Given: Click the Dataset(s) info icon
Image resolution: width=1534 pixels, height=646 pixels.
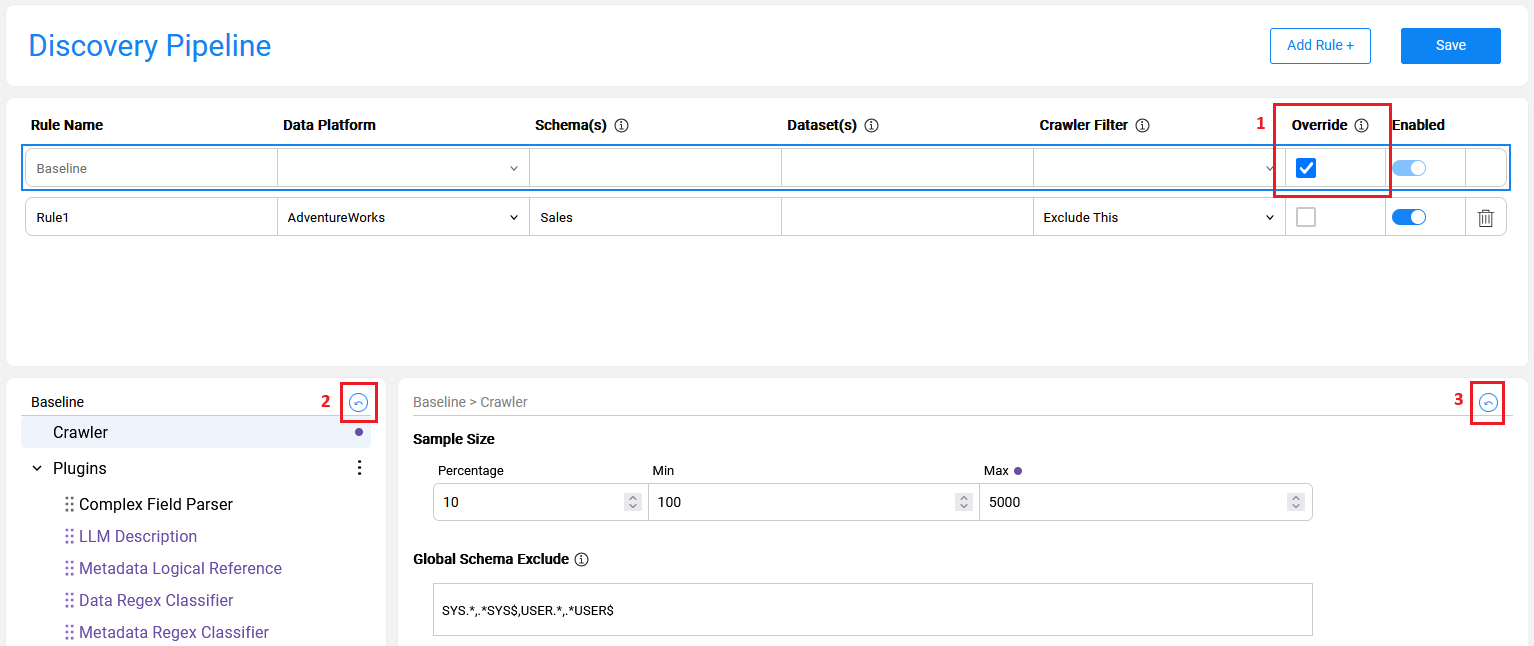Looking at the screenshot, I should tap(871, 126).
